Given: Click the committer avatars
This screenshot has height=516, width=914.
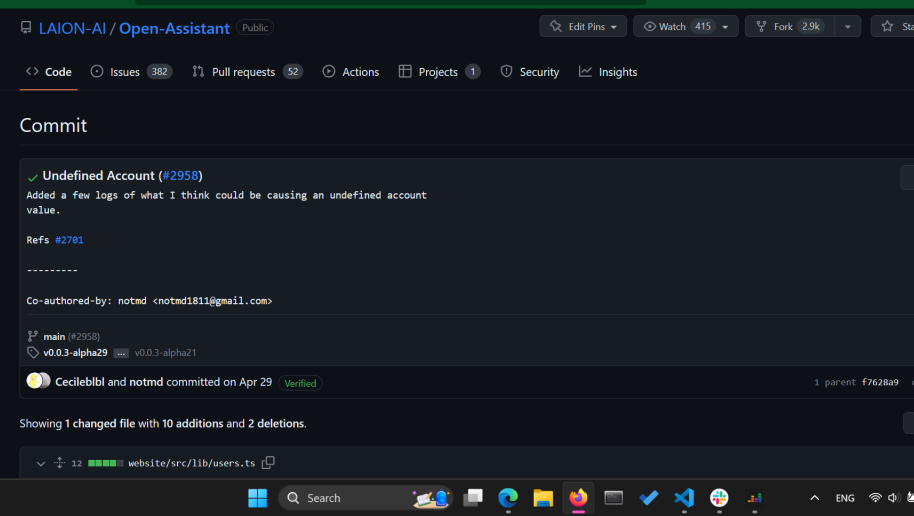Looking at the screenshot, I should tap(38, 381).
